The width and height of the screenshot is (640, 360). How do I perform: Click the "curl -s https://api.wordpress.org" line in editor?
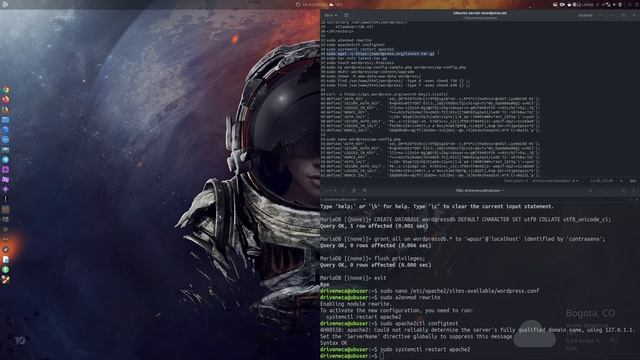[x=387, y=94]
